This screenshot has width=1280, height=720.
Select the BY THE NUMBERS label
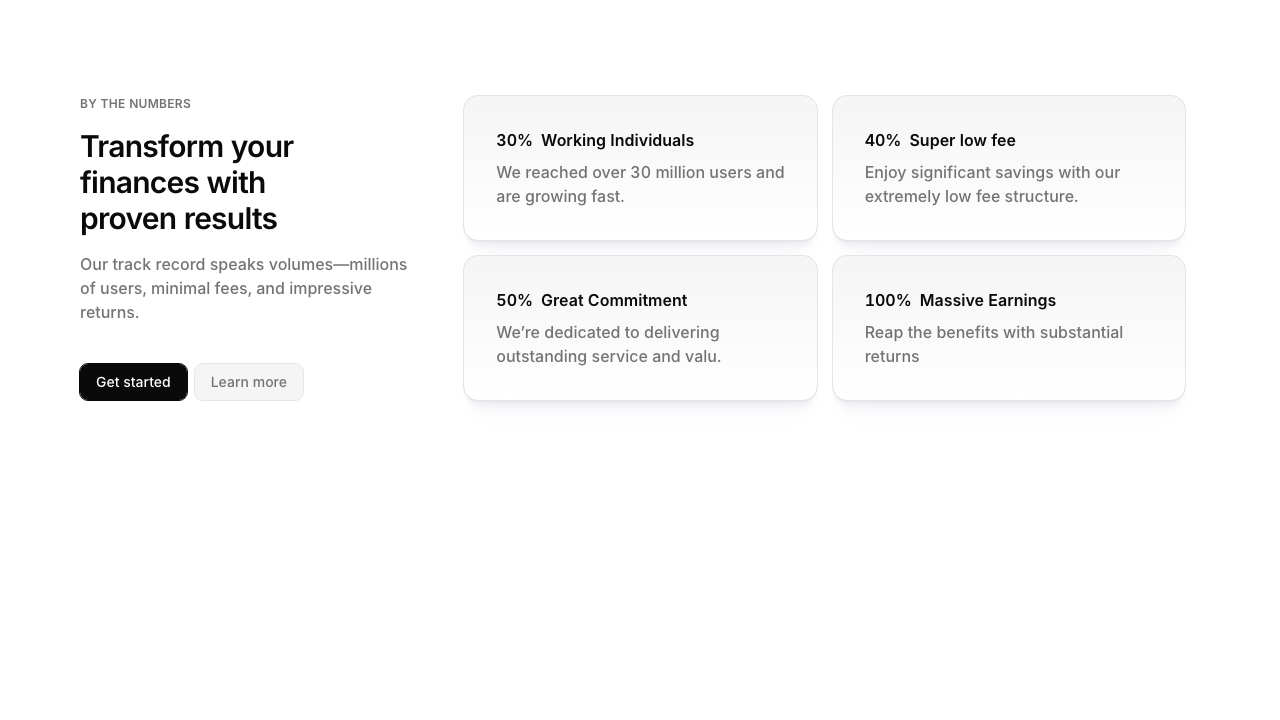[135, 104]
